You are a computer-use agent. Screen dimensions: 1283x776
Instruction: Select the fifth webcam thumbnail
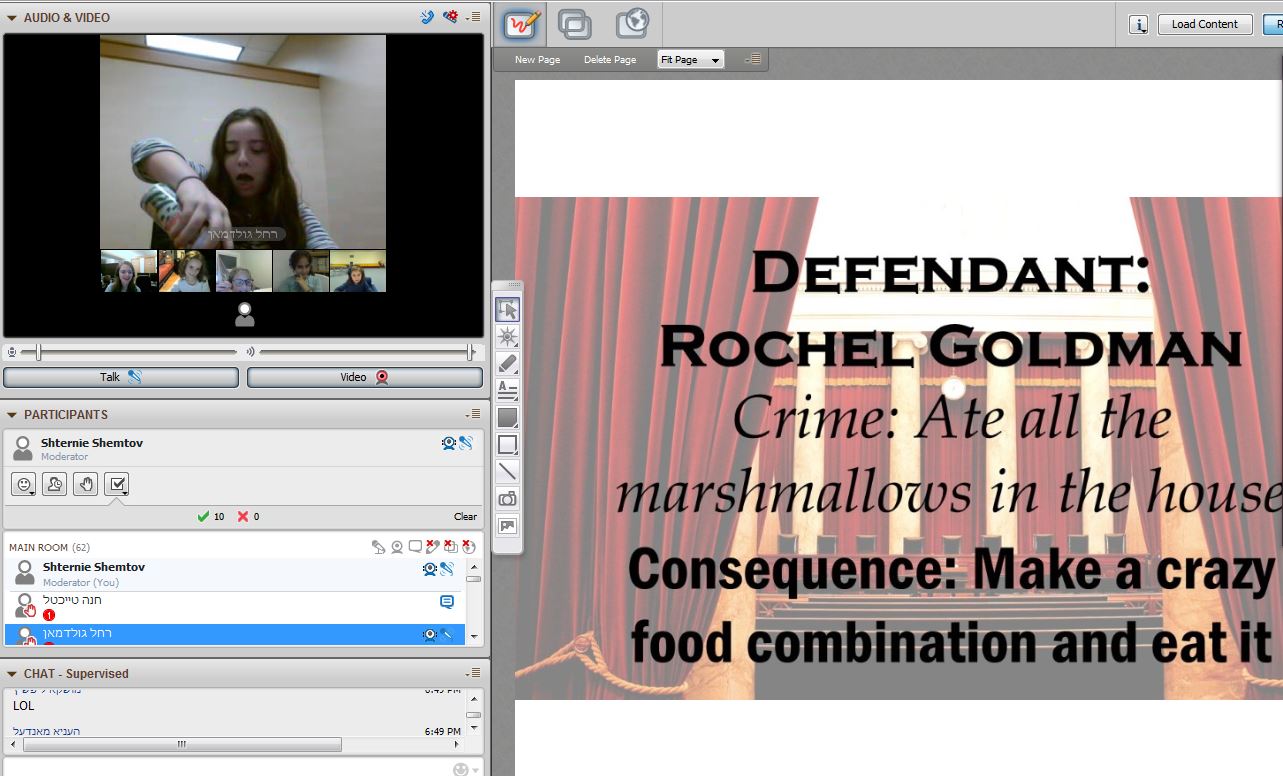tap(357, 271)
